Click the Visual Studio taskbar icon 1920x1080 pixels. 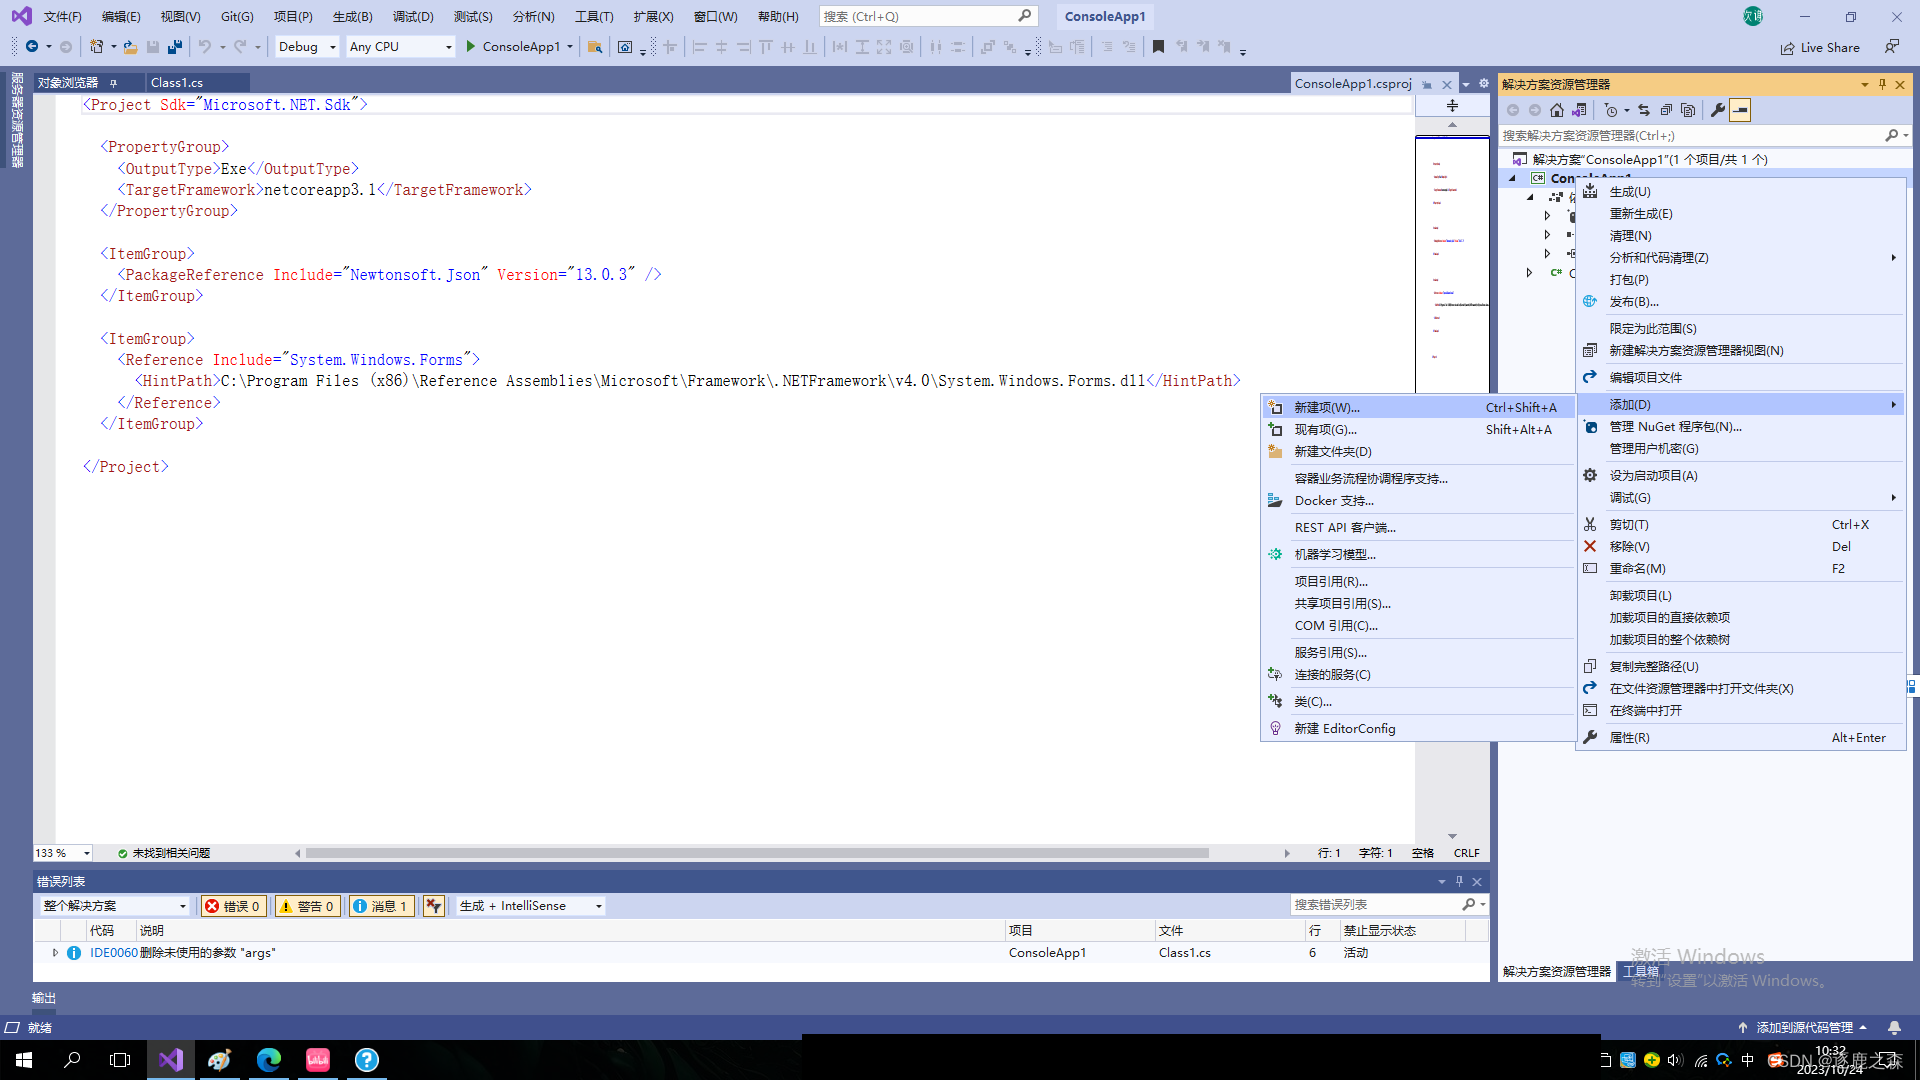point(171,1059)
